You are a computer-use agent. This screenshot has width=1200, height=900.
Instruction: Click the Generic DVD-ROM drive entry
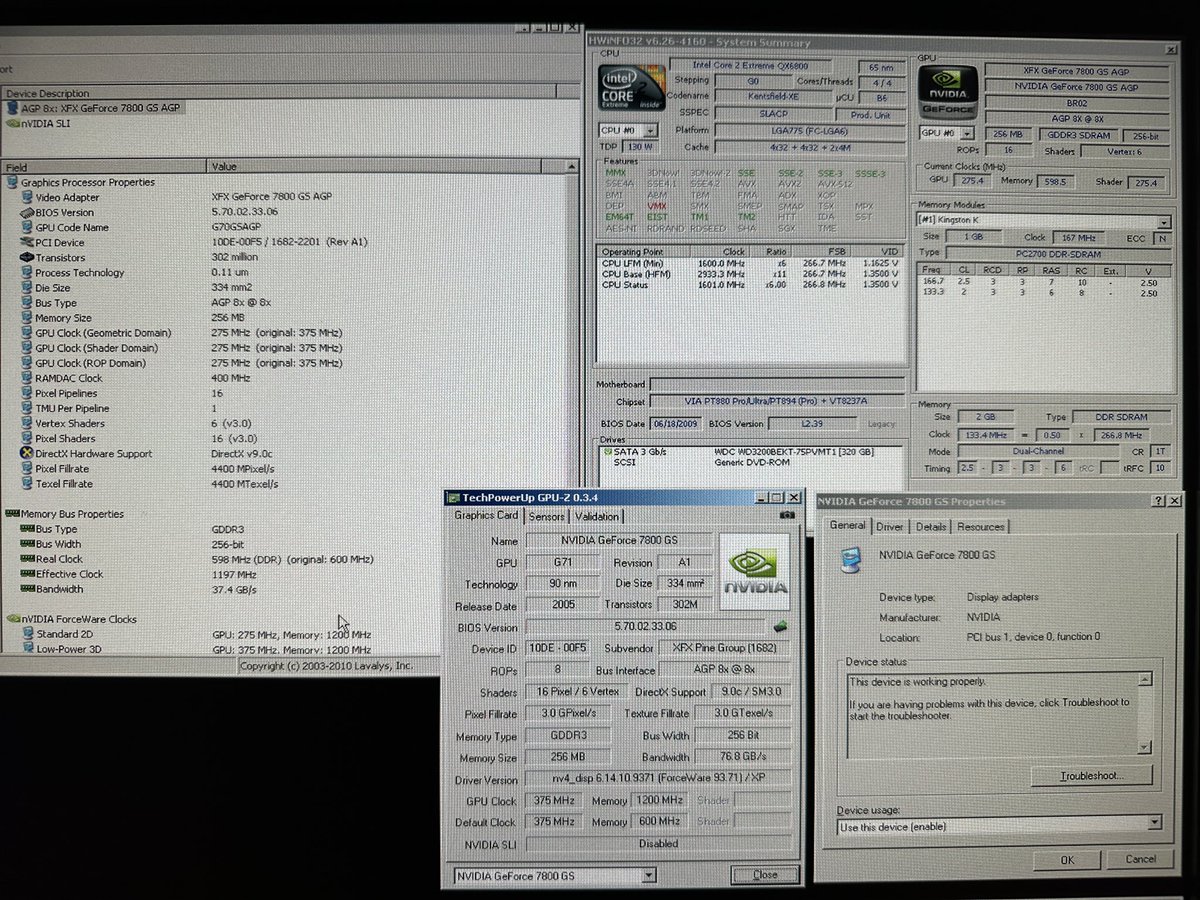tap(752, 462)
